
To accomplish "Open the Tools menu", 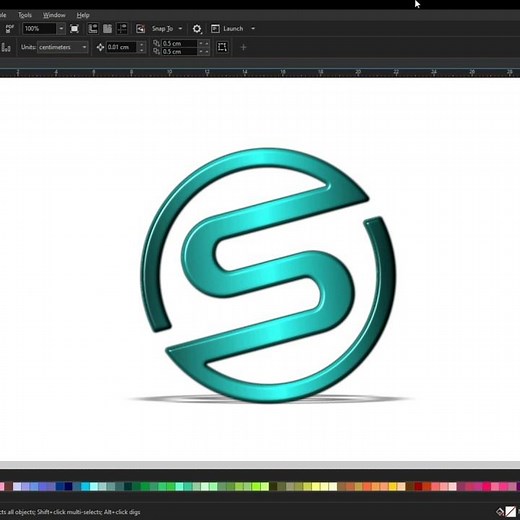I will 25,15.
